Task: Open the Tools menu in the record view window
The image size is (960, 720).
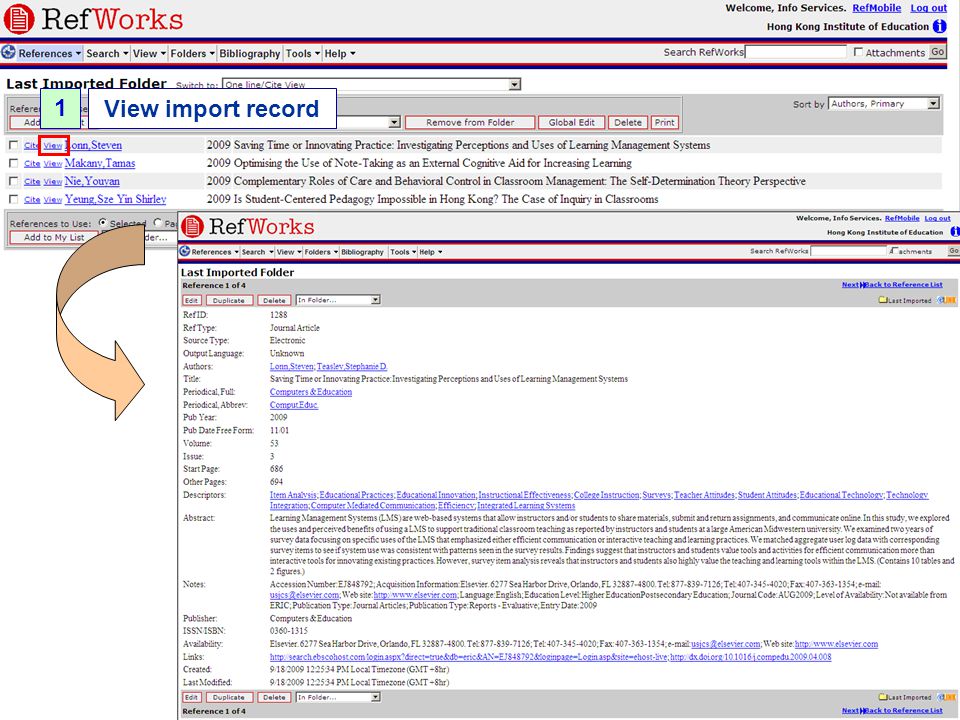Action: pyautogui.click(x=403, y=252)
